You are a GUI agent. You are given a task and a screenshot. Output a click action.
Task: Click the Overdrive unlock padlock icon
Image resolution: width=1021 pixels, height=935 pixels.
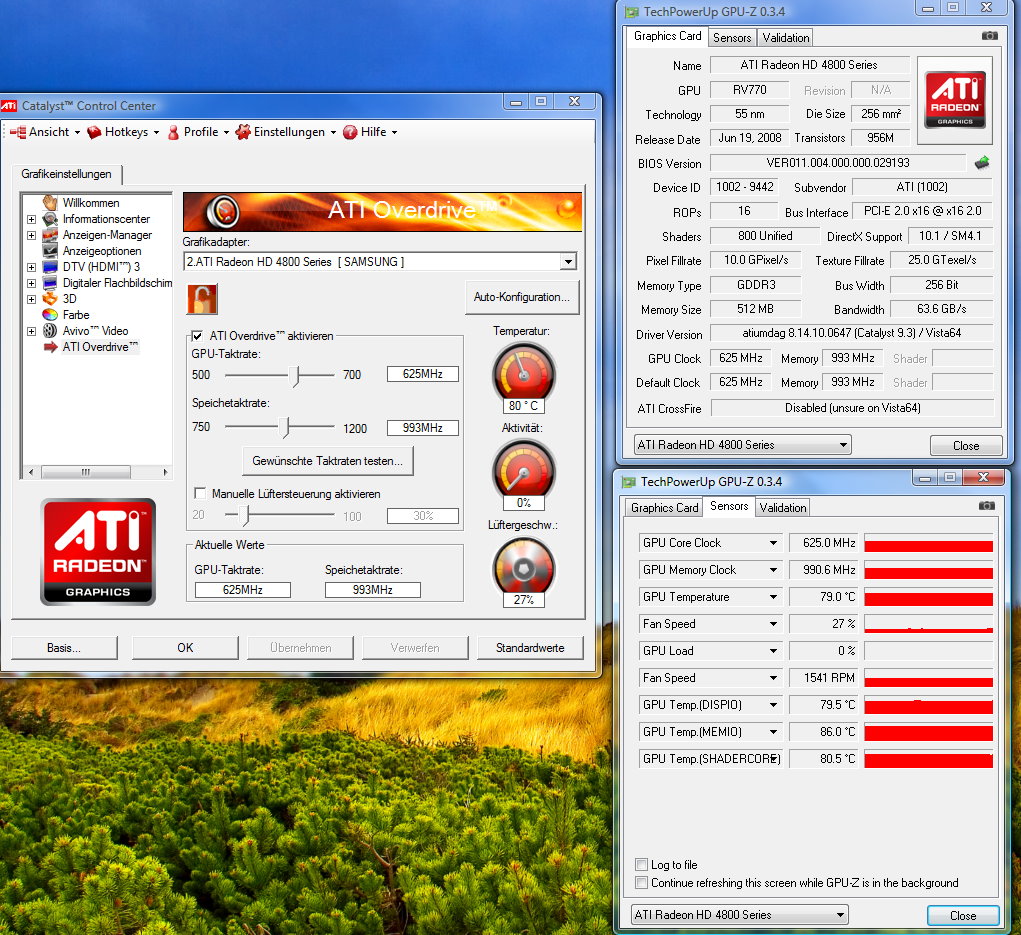click(202, 300)
